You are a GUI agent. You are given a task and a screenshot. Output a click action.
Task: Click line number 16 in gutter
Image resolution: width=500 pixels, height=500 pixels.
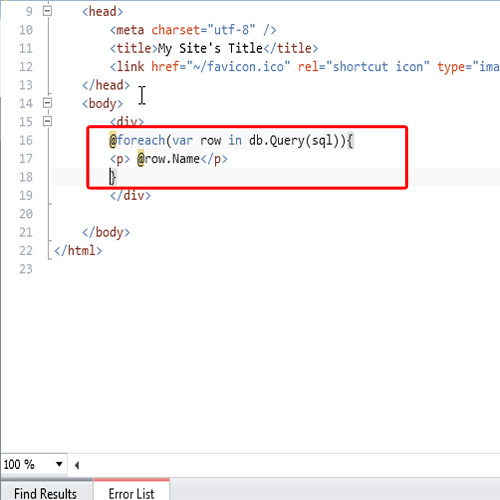pos(26,140)
